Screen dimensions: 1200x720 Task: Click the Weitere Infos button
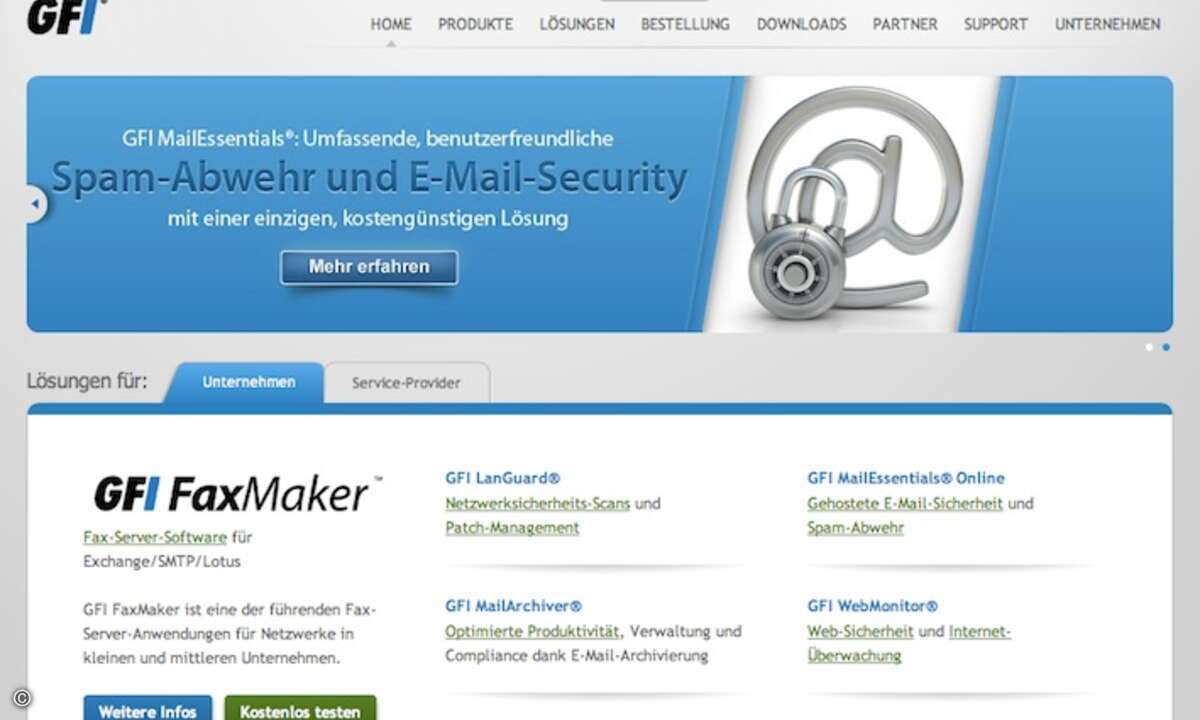click(x=148, y=709)
